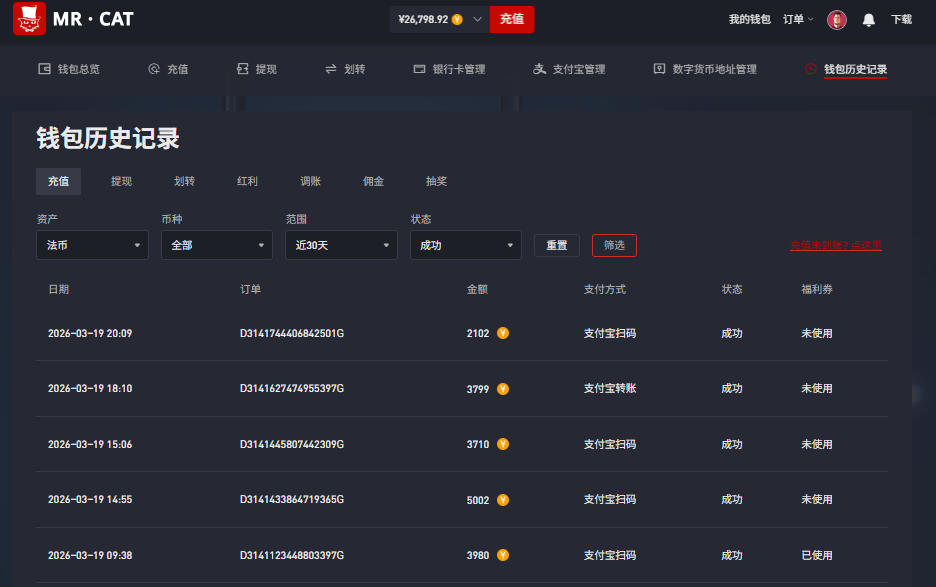Expand the balance ¥26,798.92 dropdown
936x587 pixels.
477,19
